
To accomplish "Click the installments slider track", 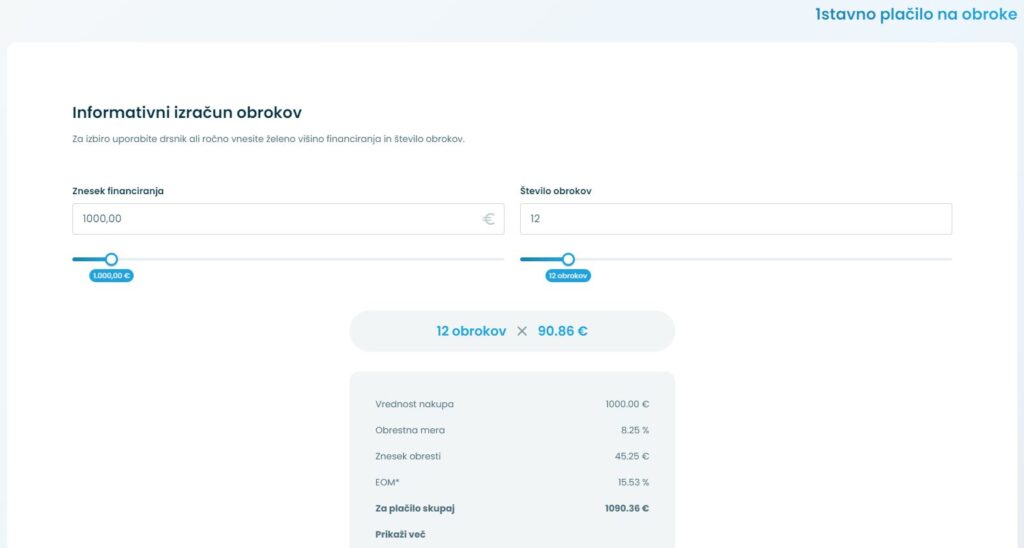I will tap(736, 259).
